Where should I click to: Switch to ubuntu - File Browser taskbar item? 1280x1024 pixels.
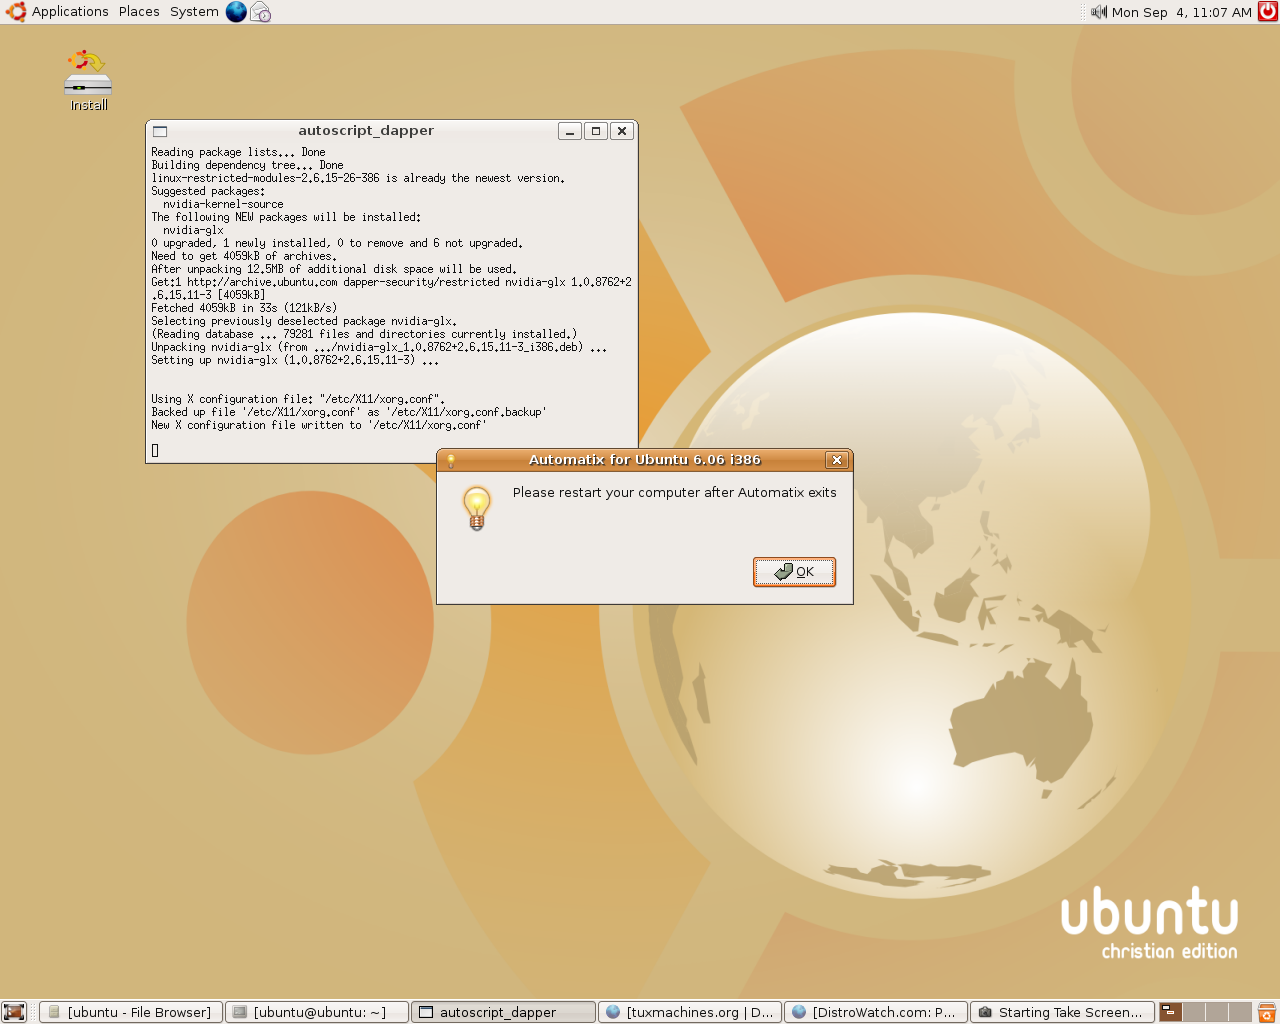tap(131, 1012)
